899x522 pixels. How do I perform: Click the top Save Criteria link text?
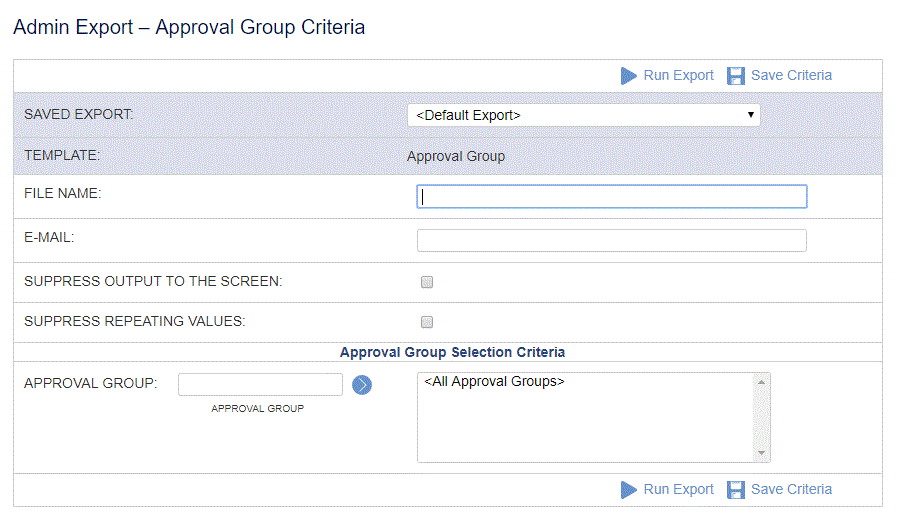[791, 76]
